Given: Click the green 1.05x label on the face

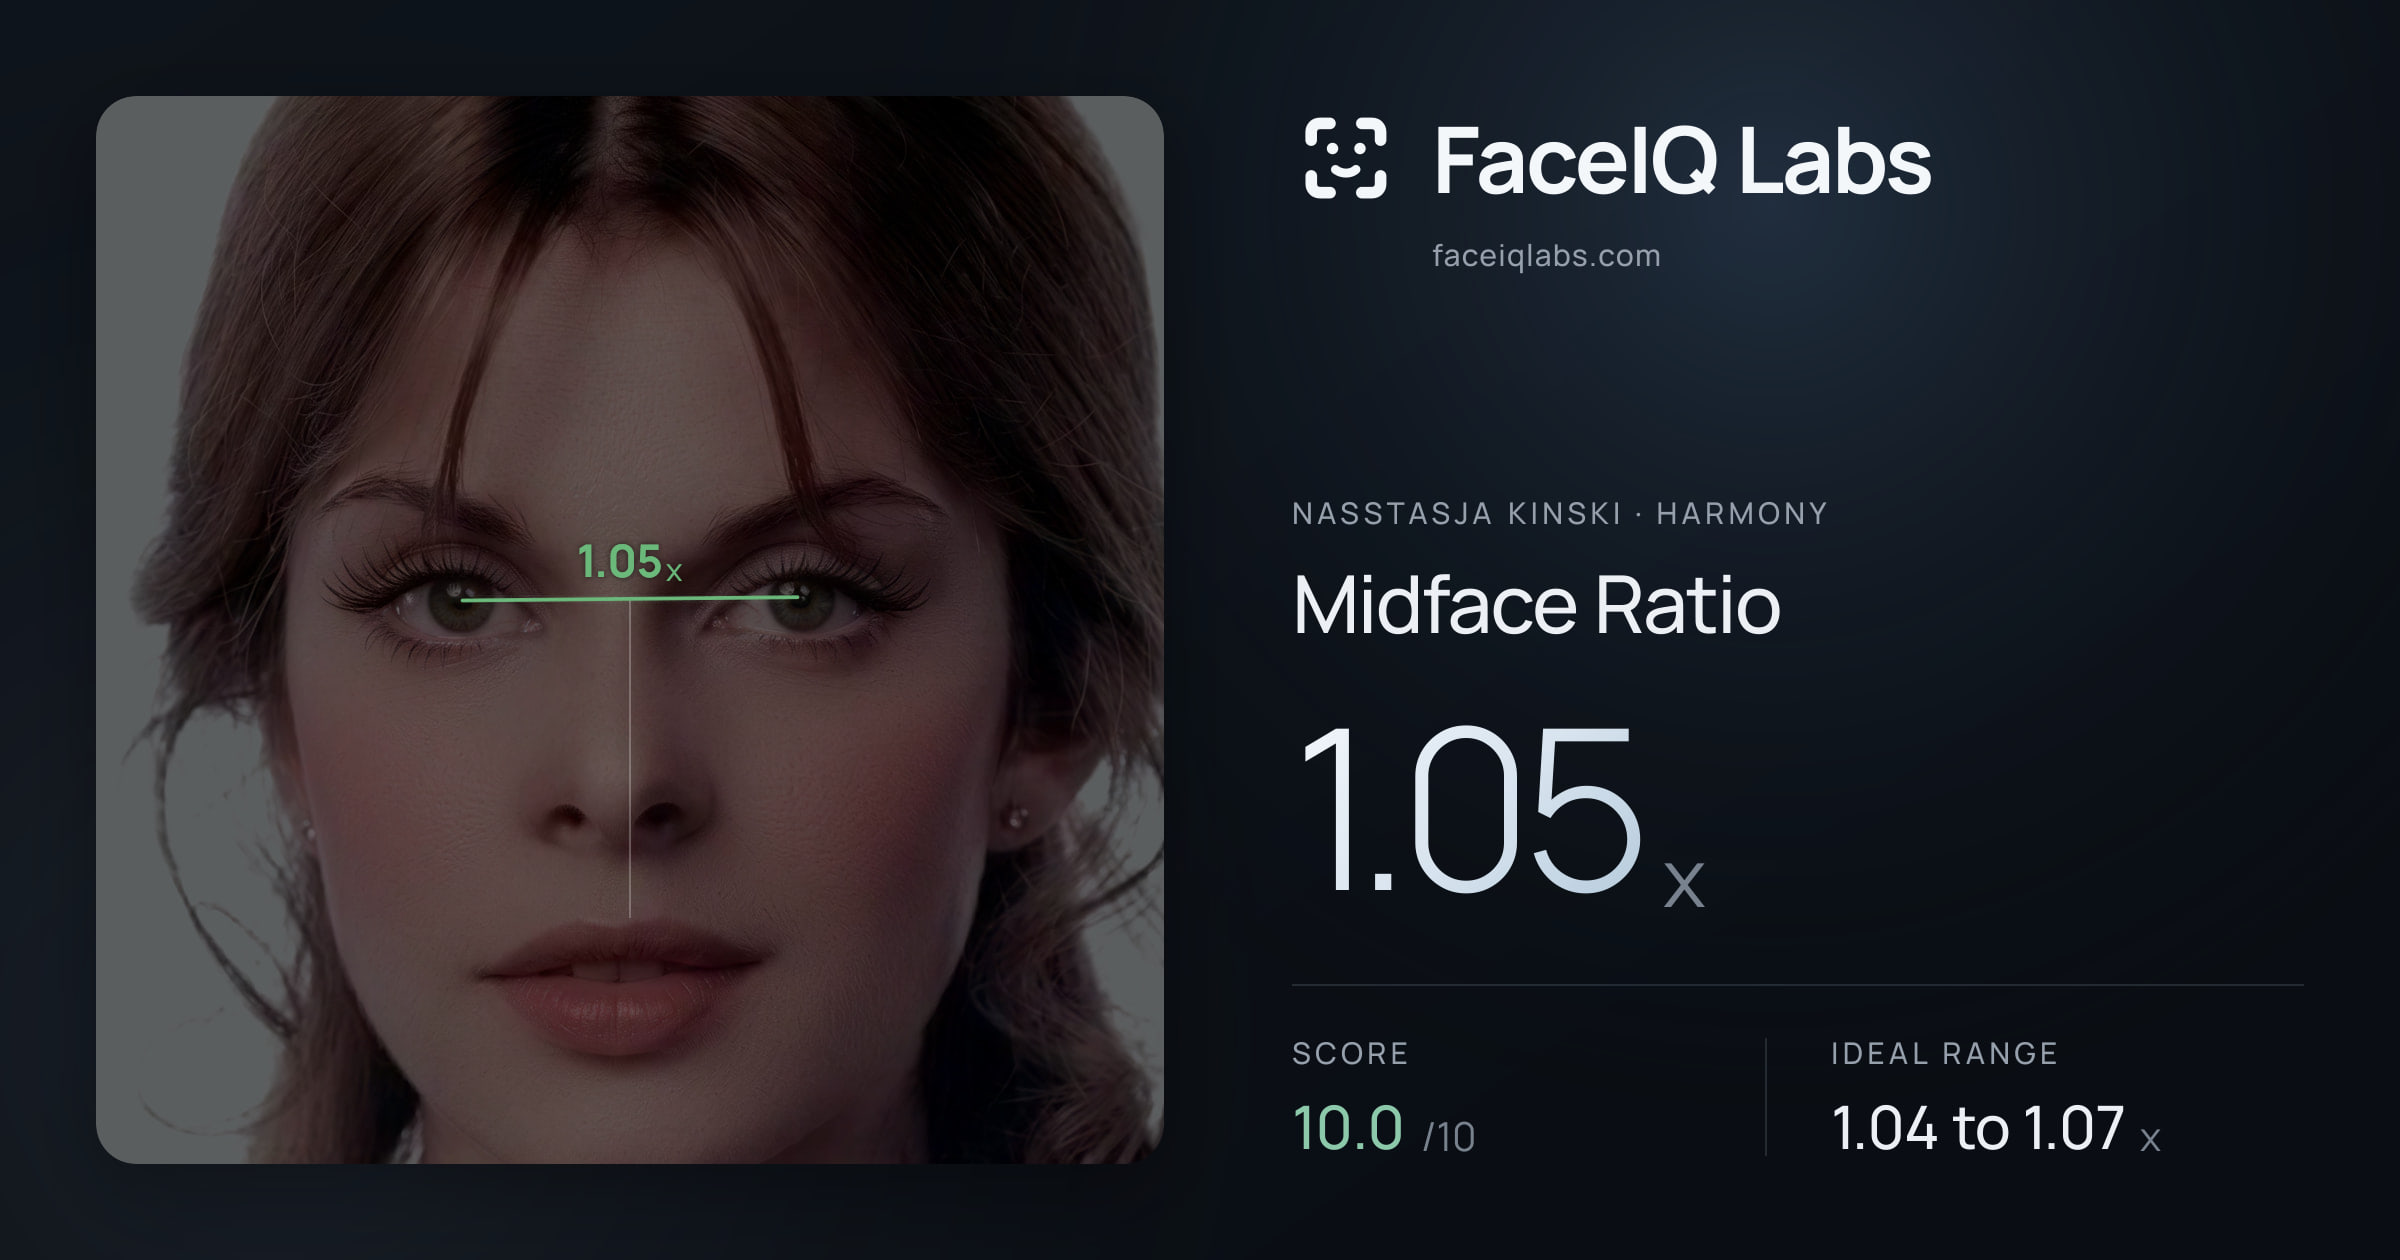Looking at the screenshot, I should (630, 562).
